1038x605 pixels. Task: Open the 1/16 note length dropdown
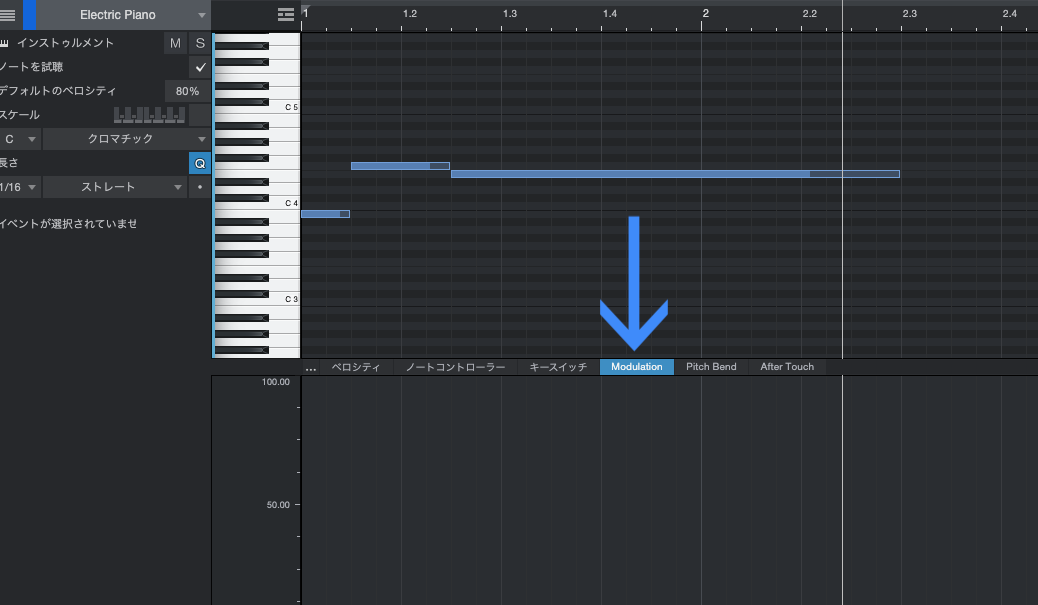tap(20, 187)
